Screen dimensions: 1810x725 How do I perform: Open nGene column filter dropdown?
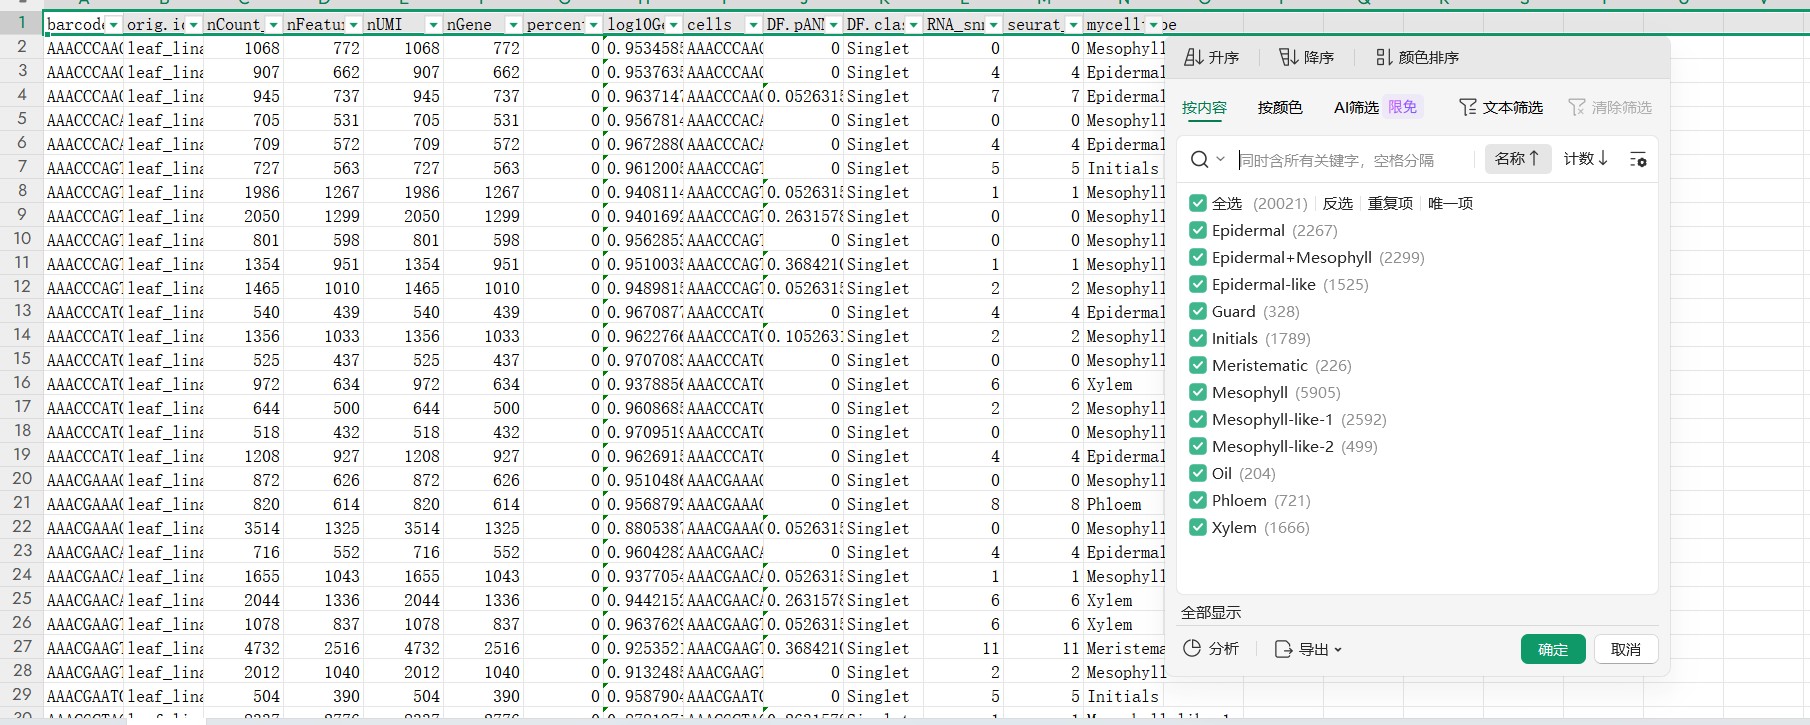[x=513, y=24]
